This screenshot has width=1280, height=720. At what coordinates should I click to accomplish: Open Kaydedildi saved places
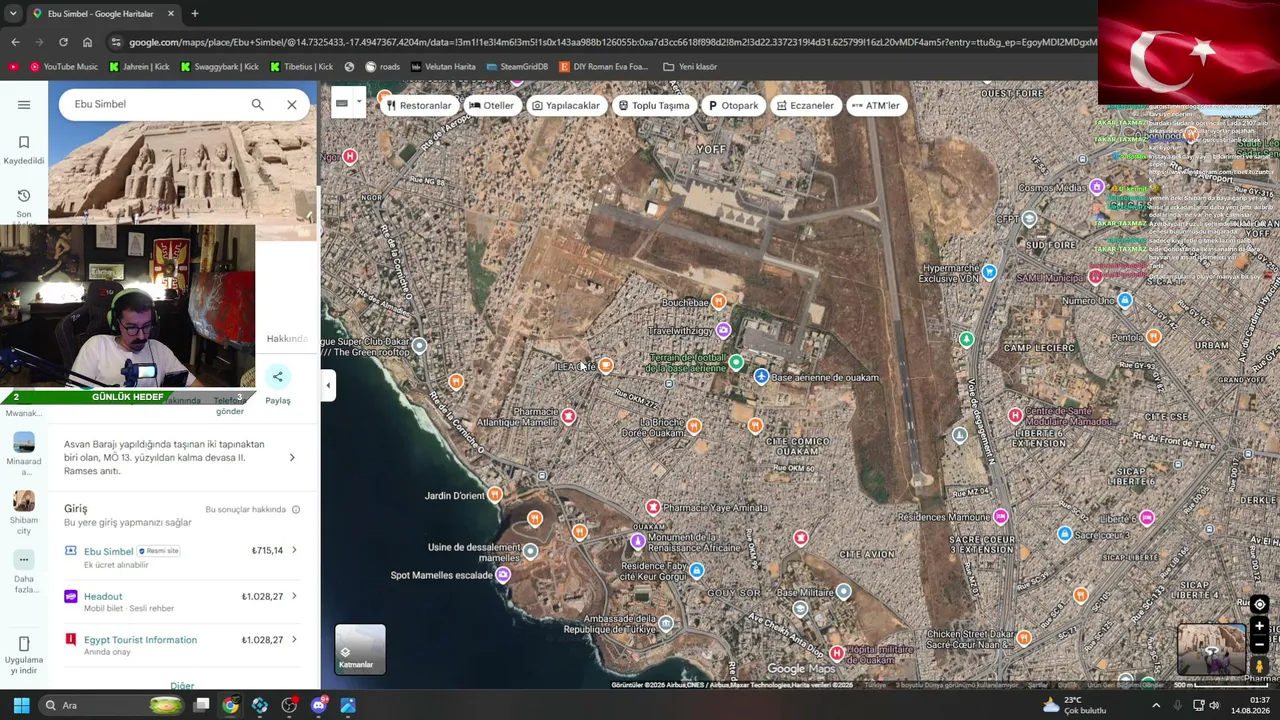pyautogui.click(x=24, y=149)
